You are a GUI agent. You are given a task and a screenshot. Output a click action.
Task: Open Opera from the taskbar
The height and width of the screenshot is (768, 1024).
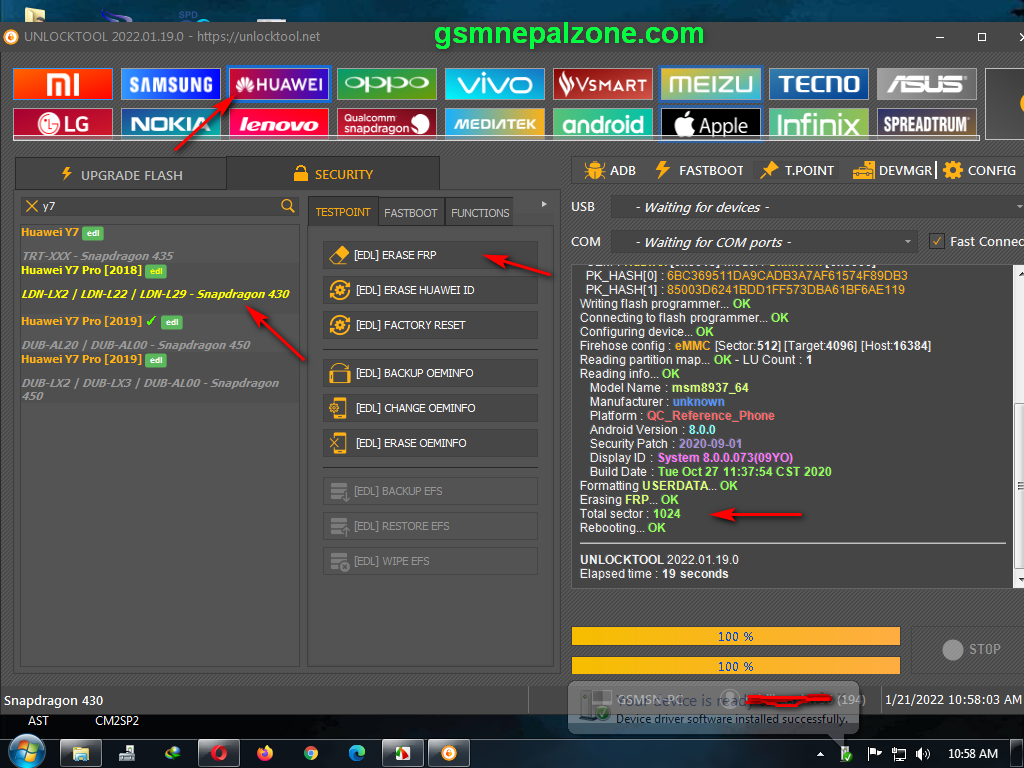(219, 754)
